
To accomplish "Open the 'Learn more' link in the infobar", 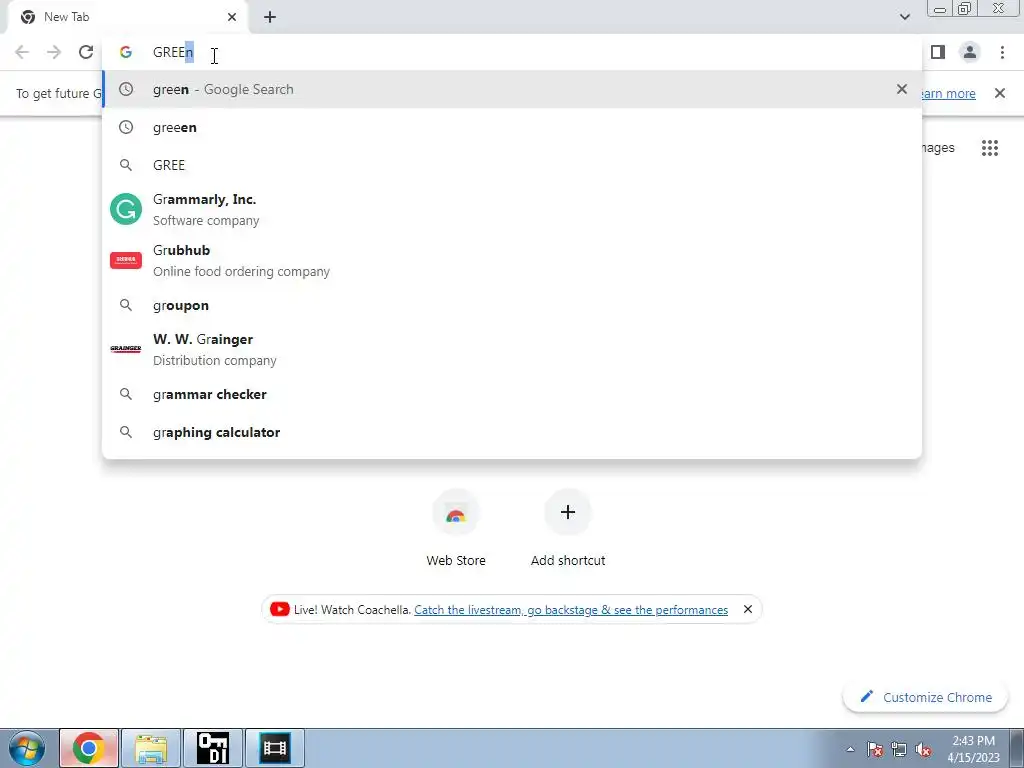I will click(948, 93).
